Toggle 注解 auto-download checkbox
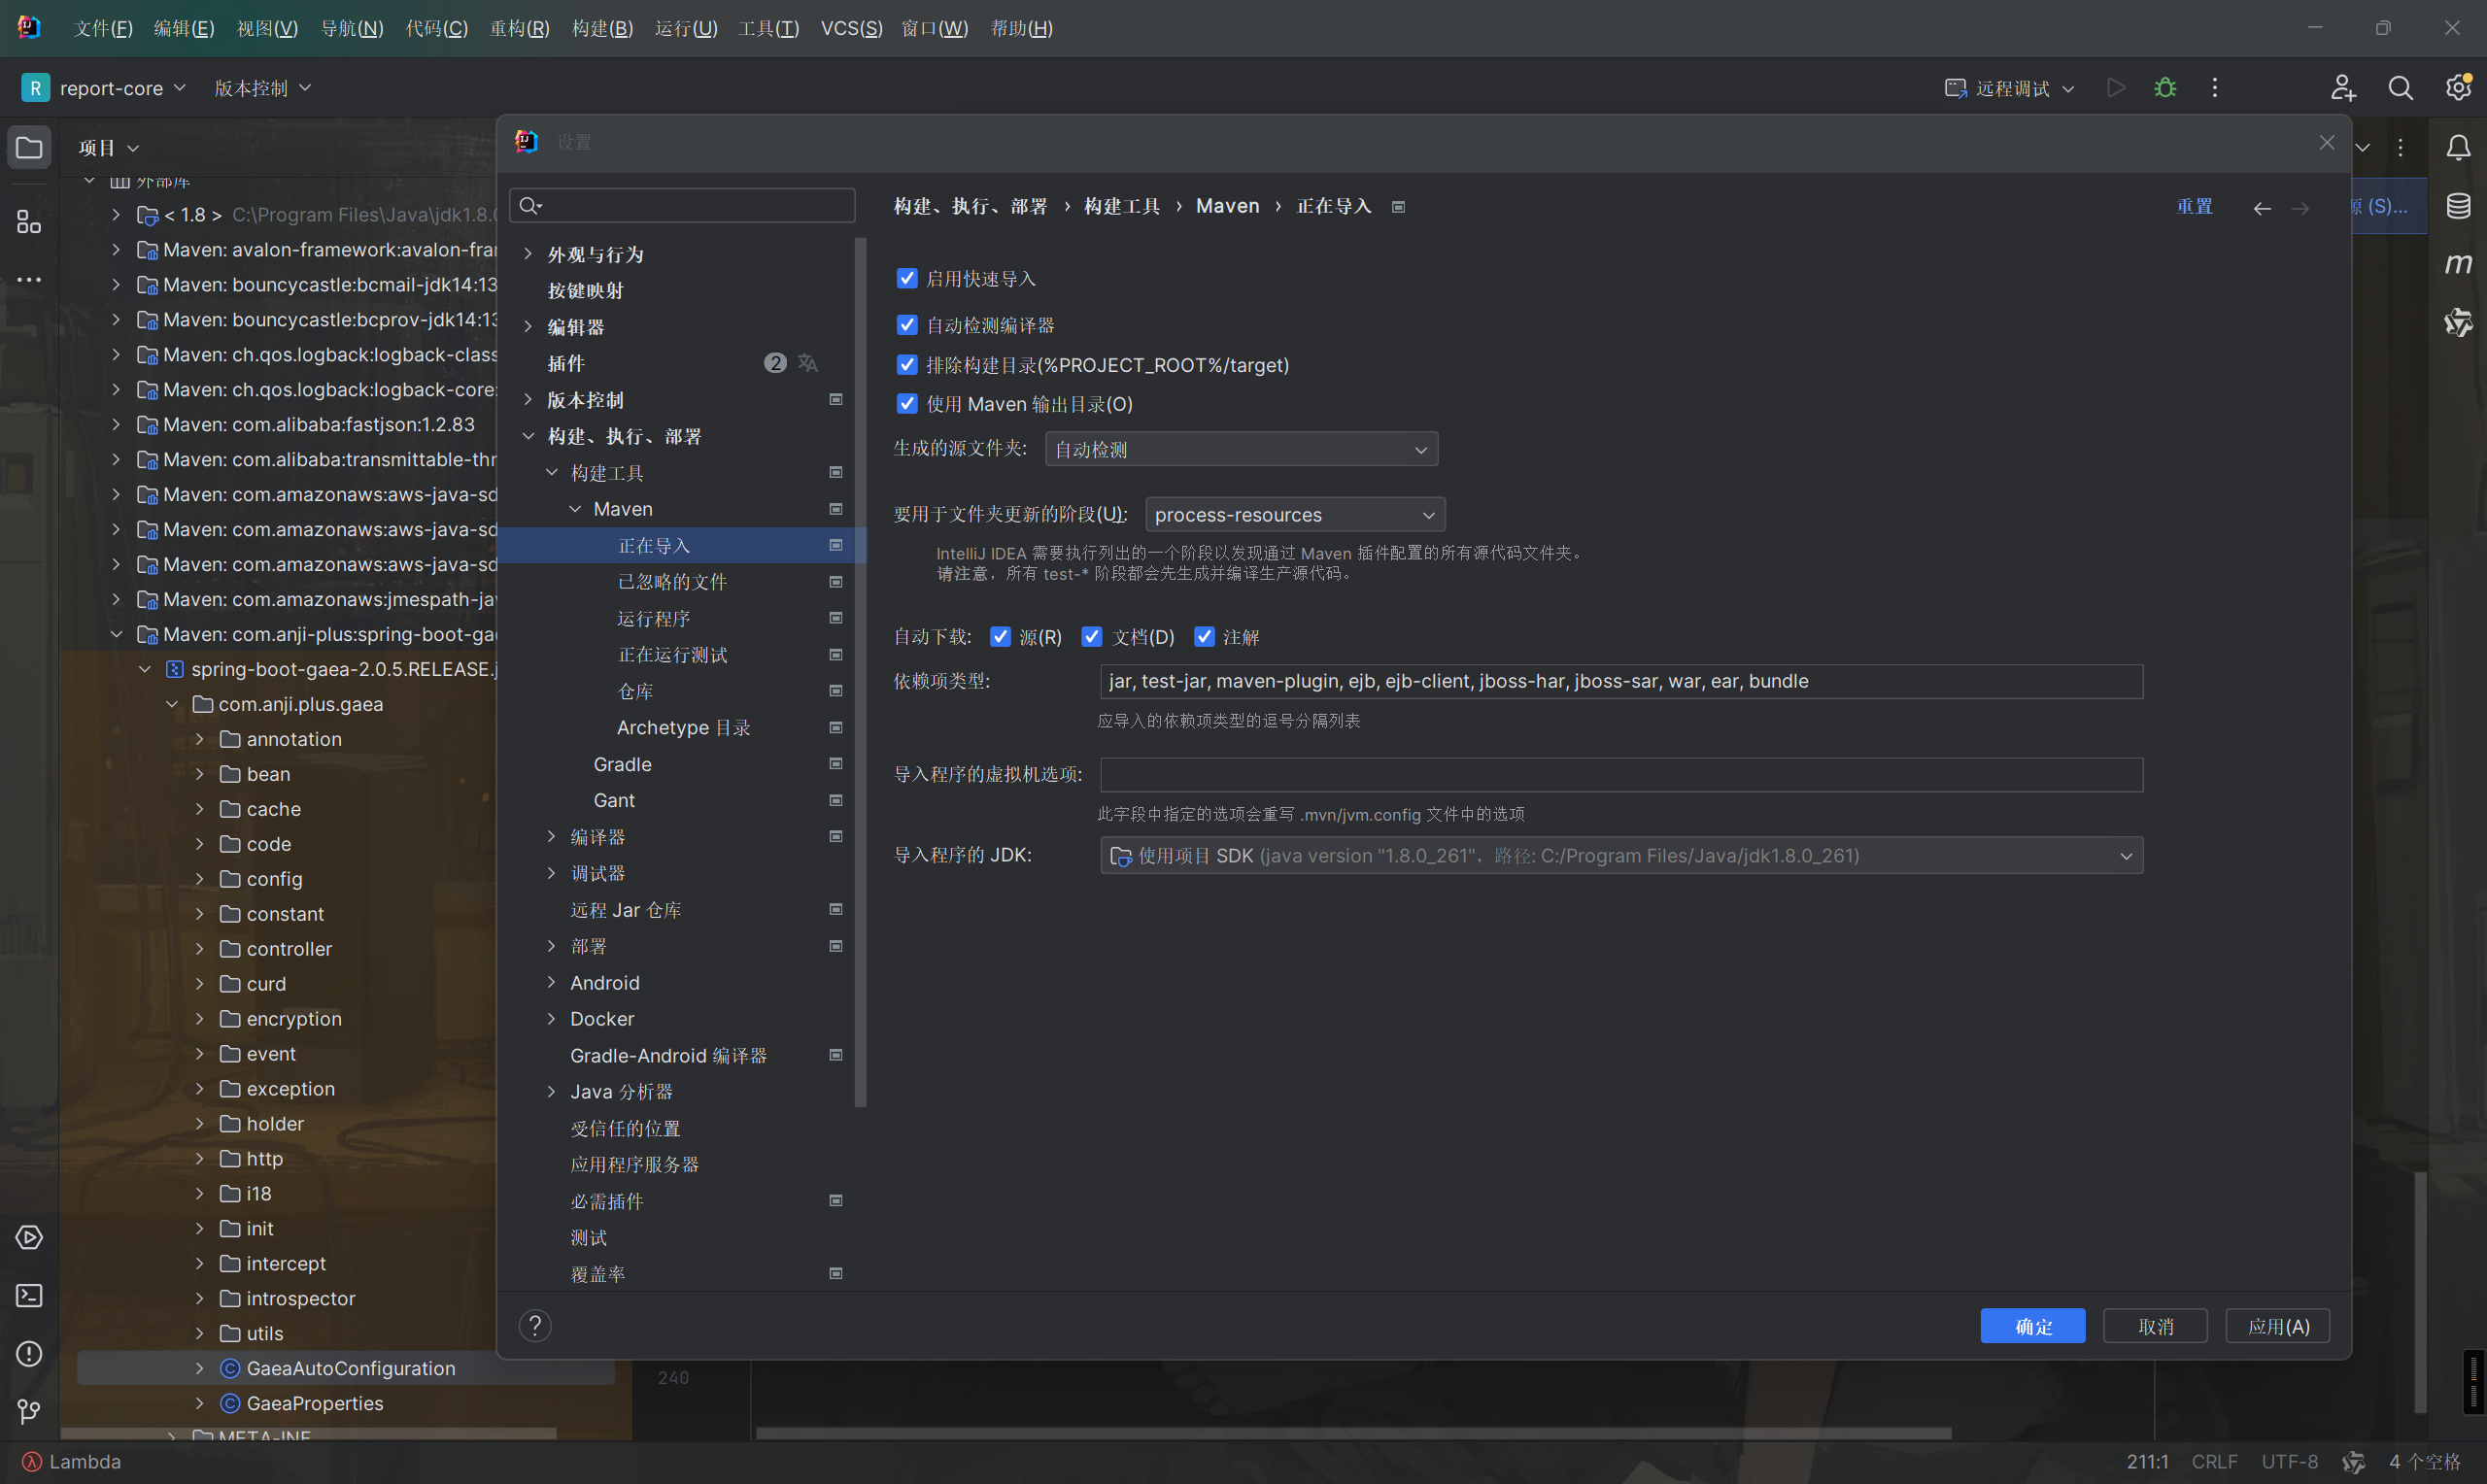The image size is (2487, 1484). tap(1204, 637)
